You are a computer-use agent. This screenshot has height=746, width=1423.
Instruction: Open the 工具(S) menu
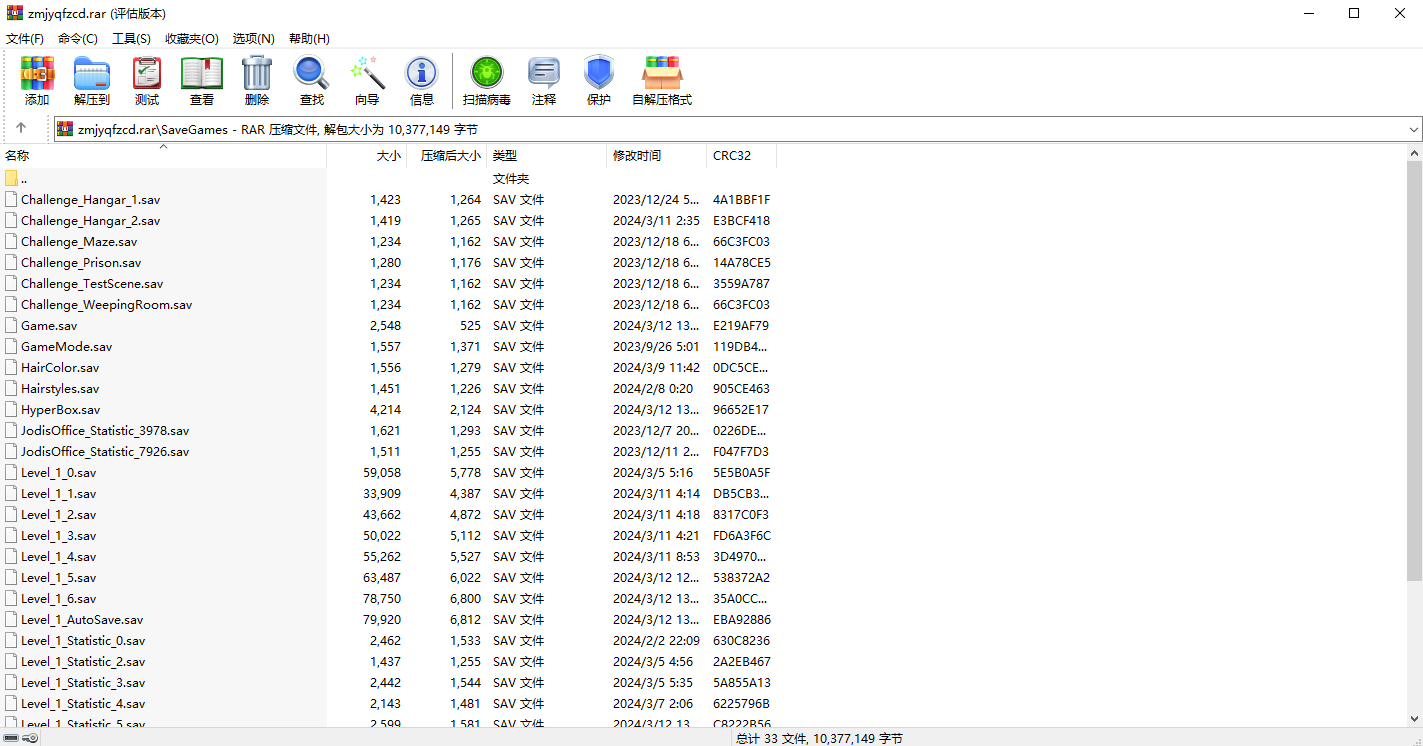tap(131, 39)
